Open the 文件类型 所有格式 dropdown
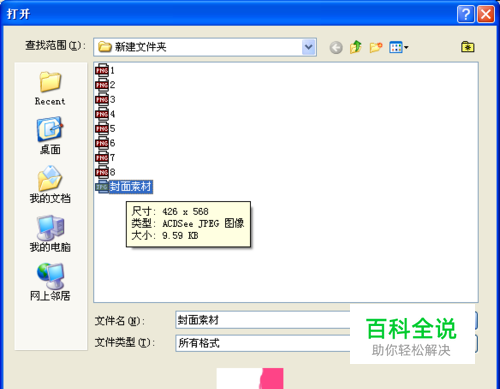 coord(263,343)
